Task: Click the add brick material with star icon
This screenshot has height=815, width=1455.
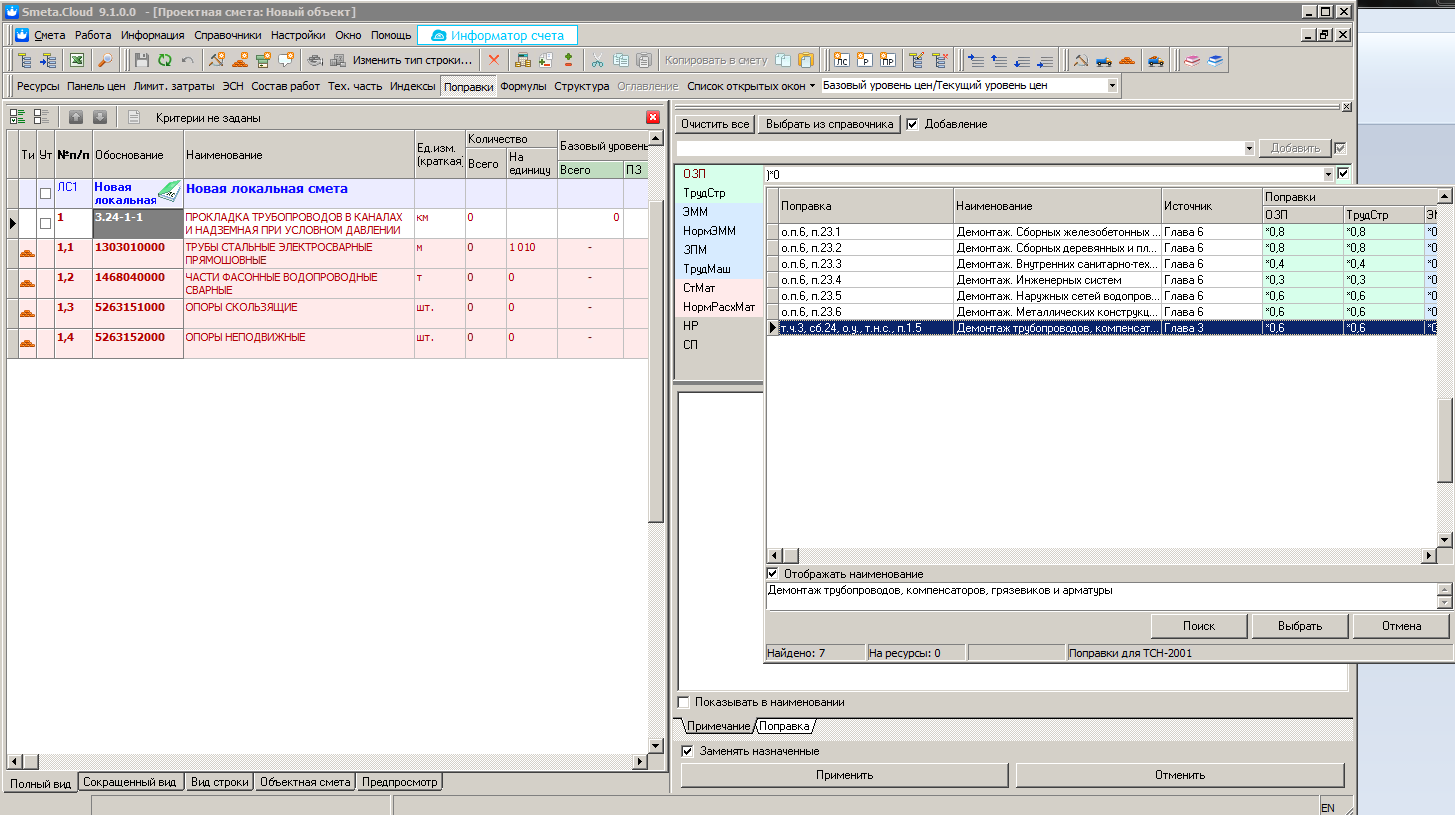Action: (240, 60)
